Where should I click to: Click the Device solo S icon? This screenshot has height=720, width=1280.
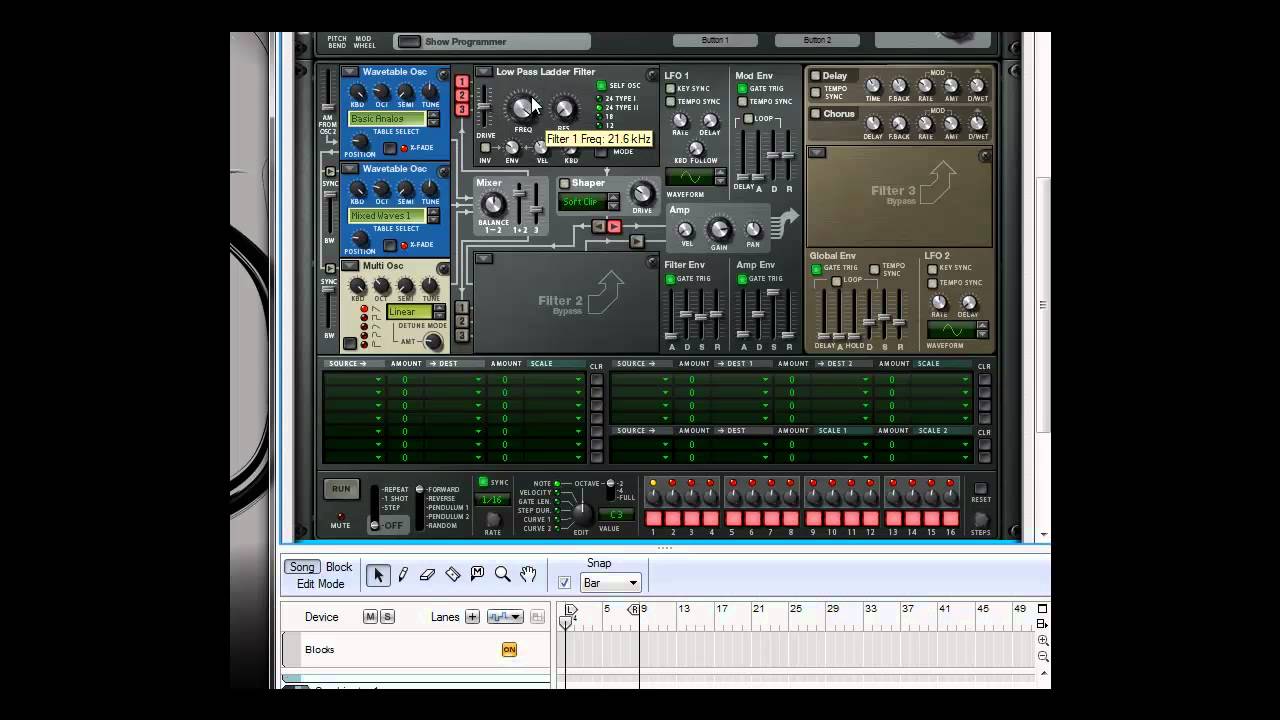(387, 617)
